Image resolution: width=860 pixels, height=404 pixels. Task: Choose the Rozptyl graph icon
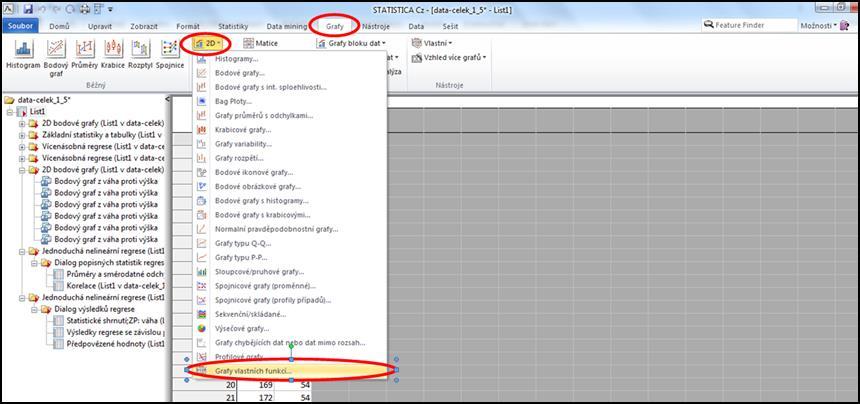coord(140,54)
